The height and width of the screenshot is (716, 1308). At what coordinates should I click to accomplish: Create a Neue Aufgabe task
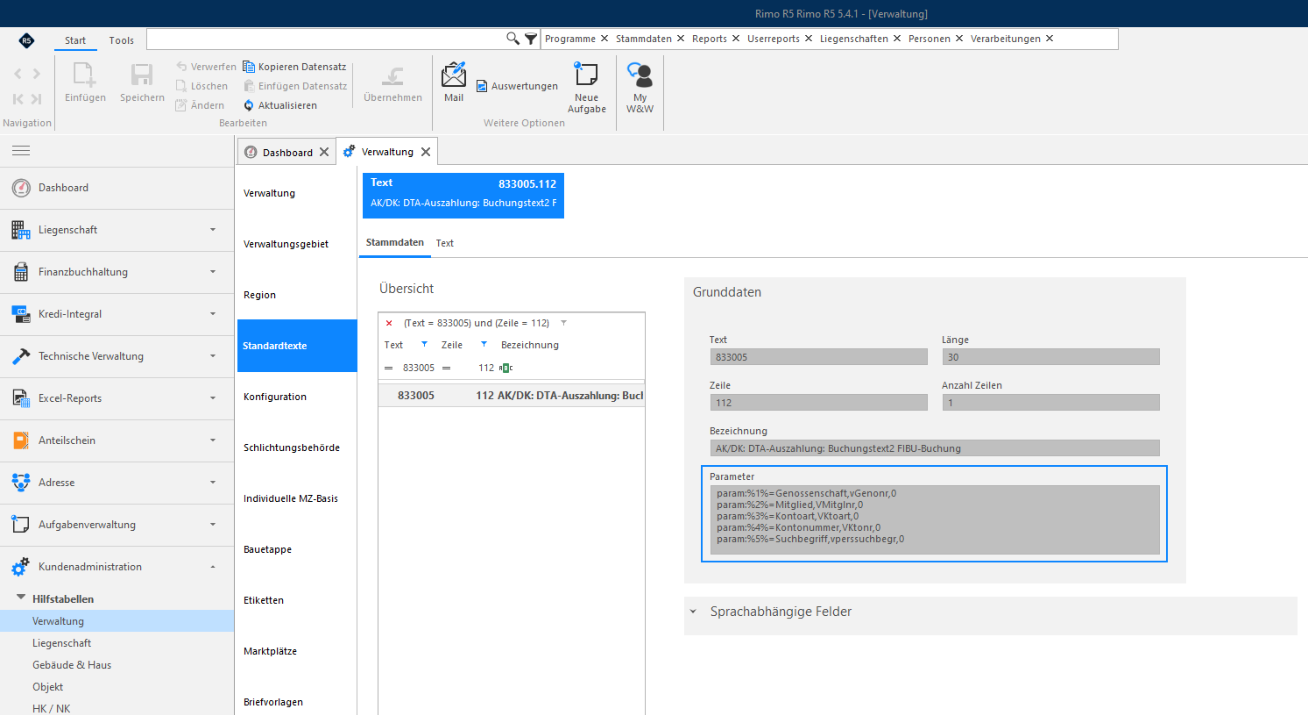point(587,88)
